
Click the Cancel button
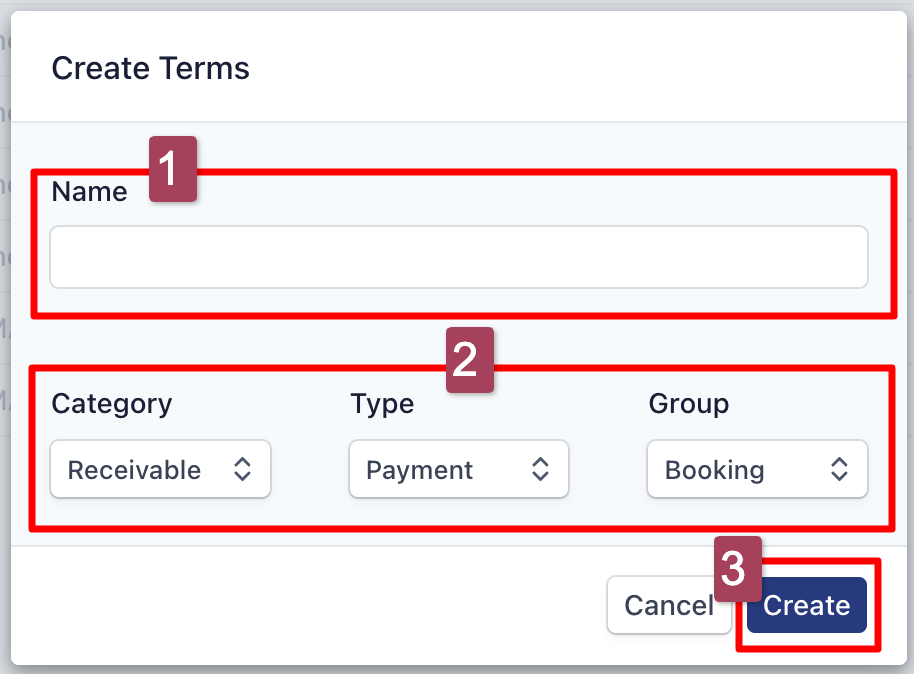tap(668, 605)
